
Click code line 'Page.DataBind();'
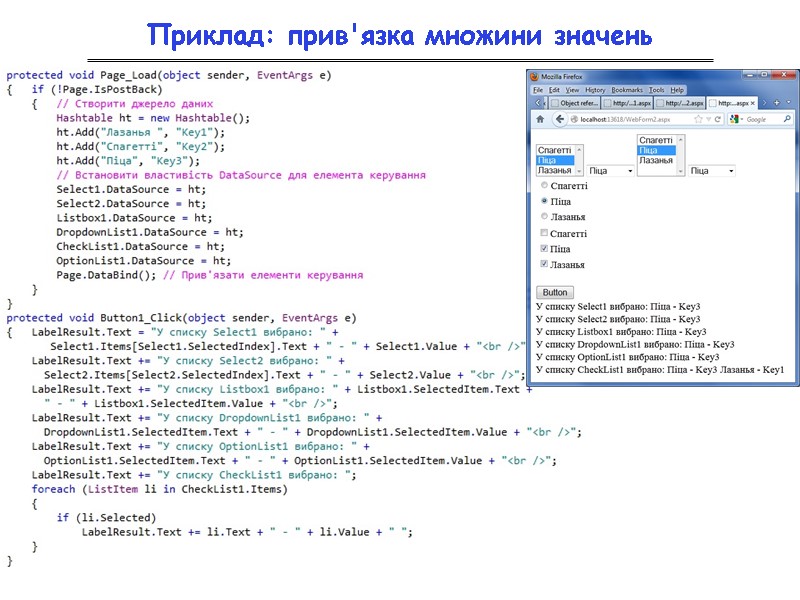[106, 275]
